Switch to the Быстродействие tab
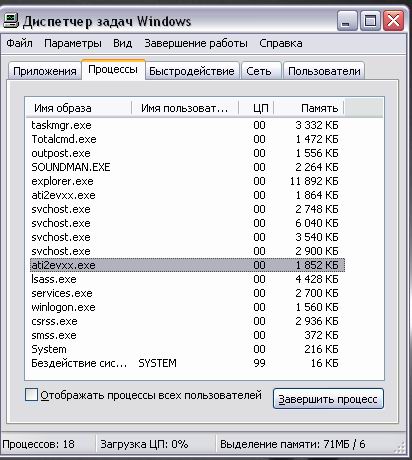This screenshot has height=460, width=412. click(192, 71)
